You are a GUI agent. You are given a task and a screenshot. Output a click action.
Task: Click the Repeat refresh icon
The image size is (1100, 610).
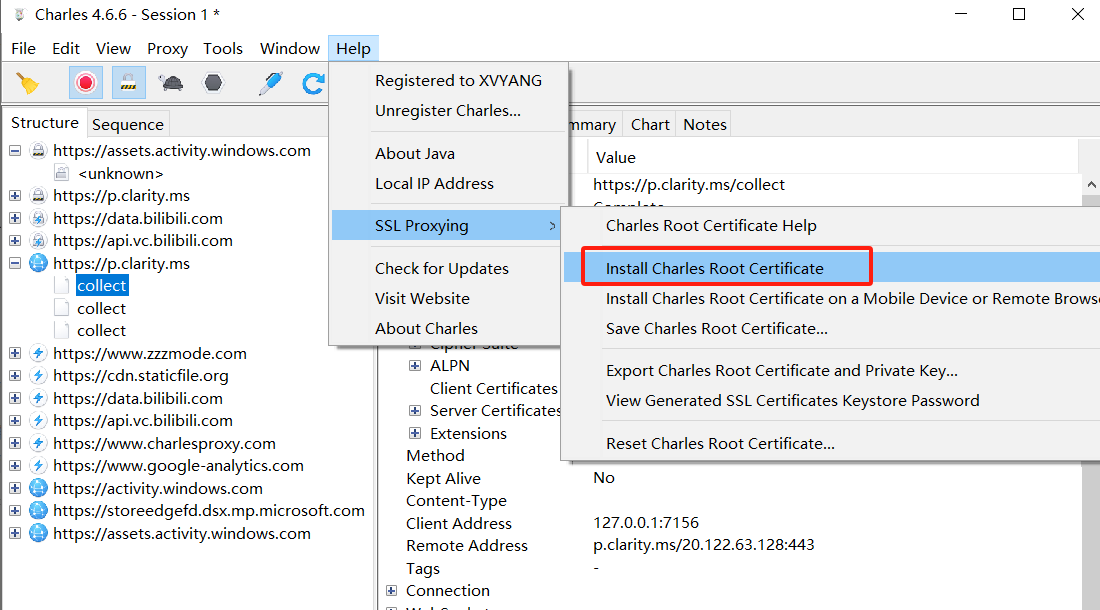(313, 83)
